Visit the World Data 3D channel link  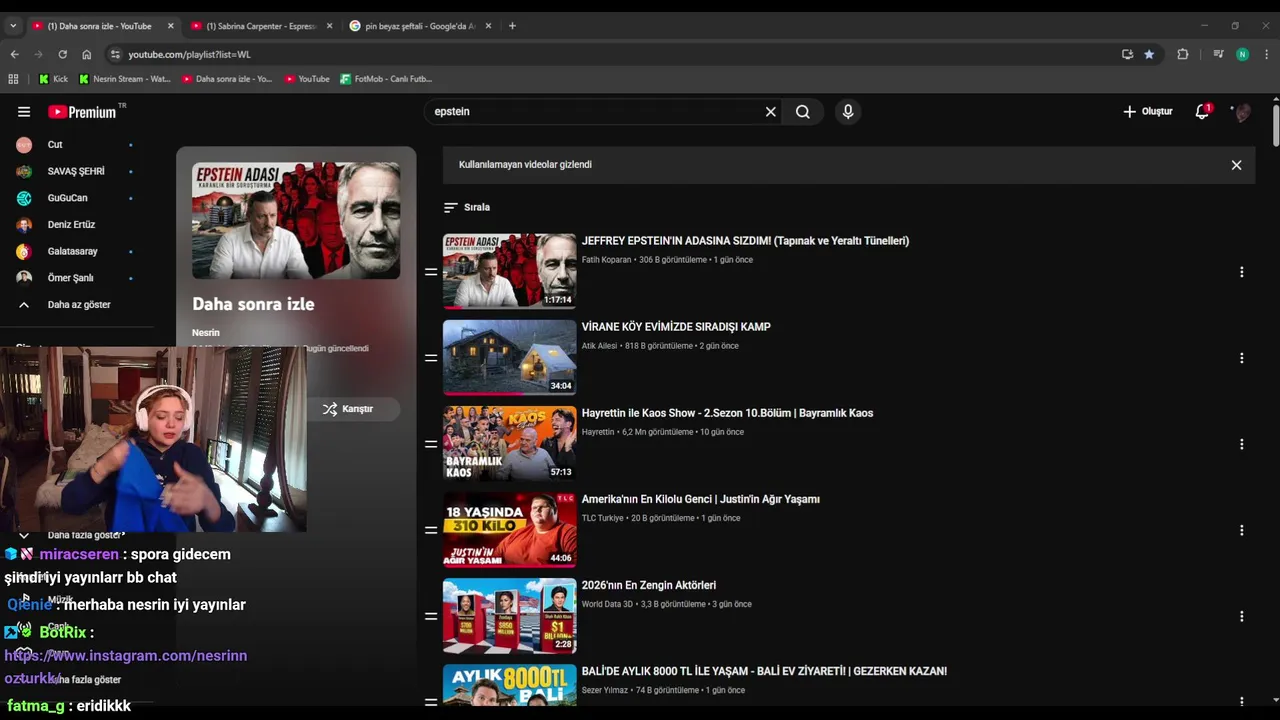coord(607,604)
